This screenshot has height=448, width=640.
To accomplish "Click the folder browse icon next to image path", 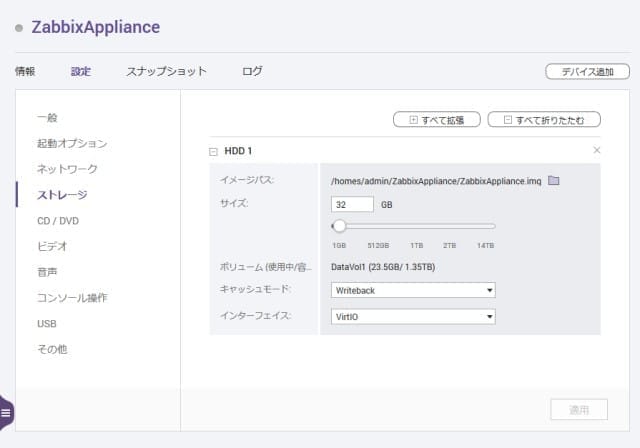I will pos(553,180).
